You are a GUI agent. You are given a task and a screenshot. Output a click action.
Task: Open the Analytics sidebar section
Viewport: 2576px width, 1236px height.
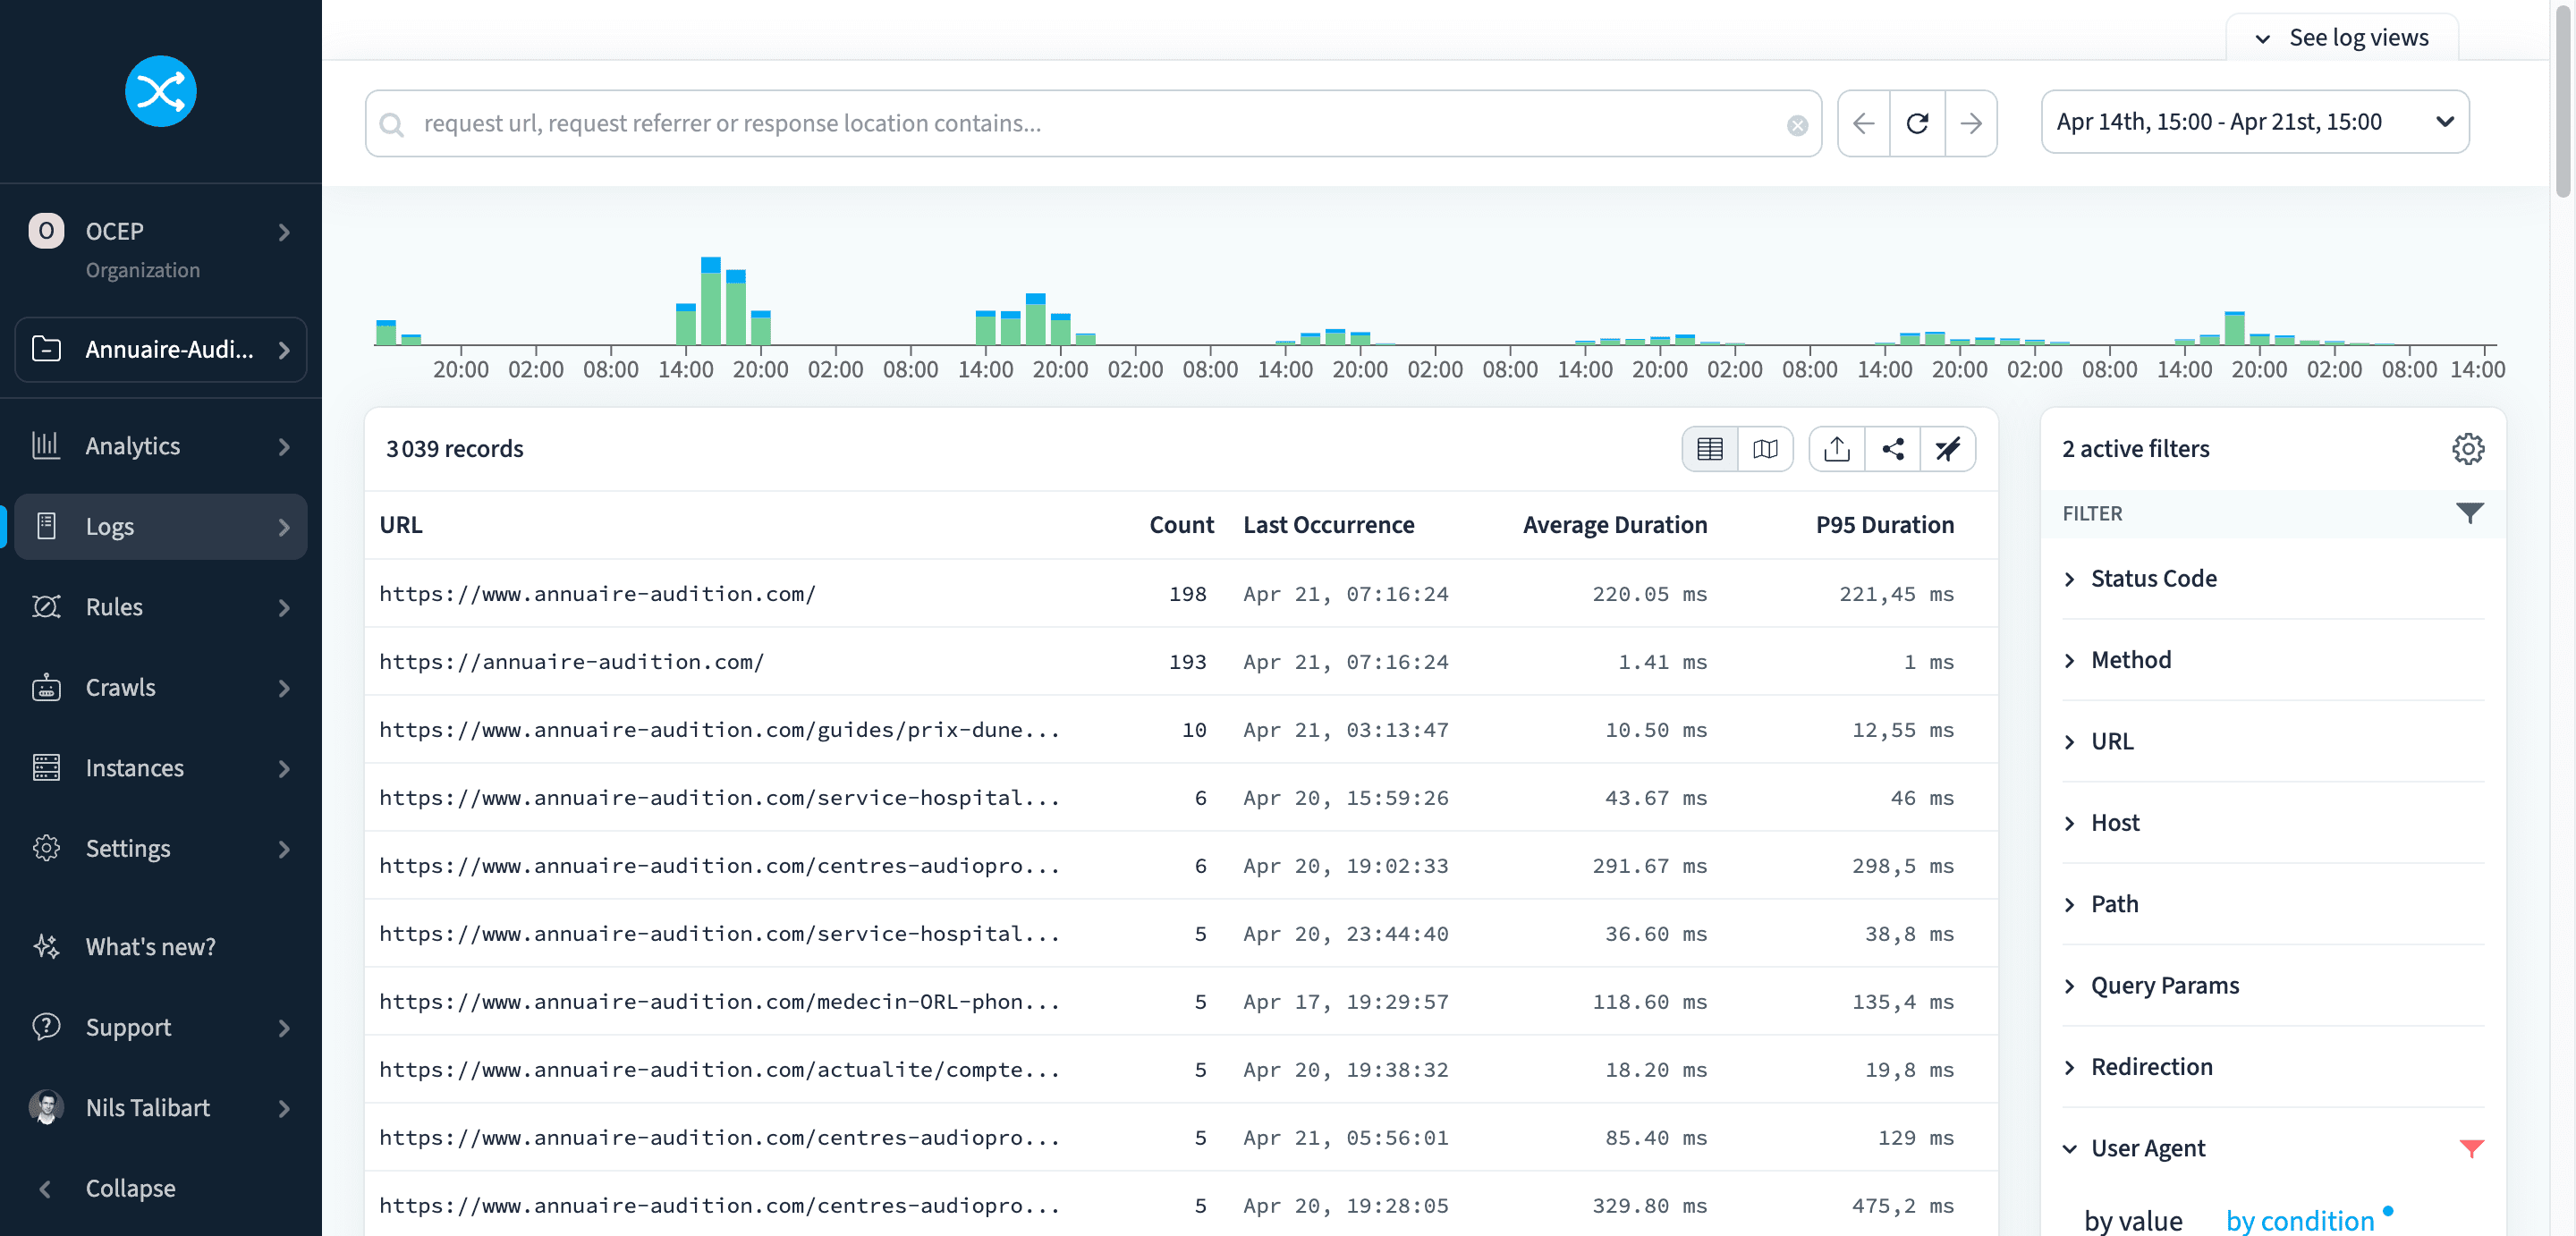(x=160, y=446)
